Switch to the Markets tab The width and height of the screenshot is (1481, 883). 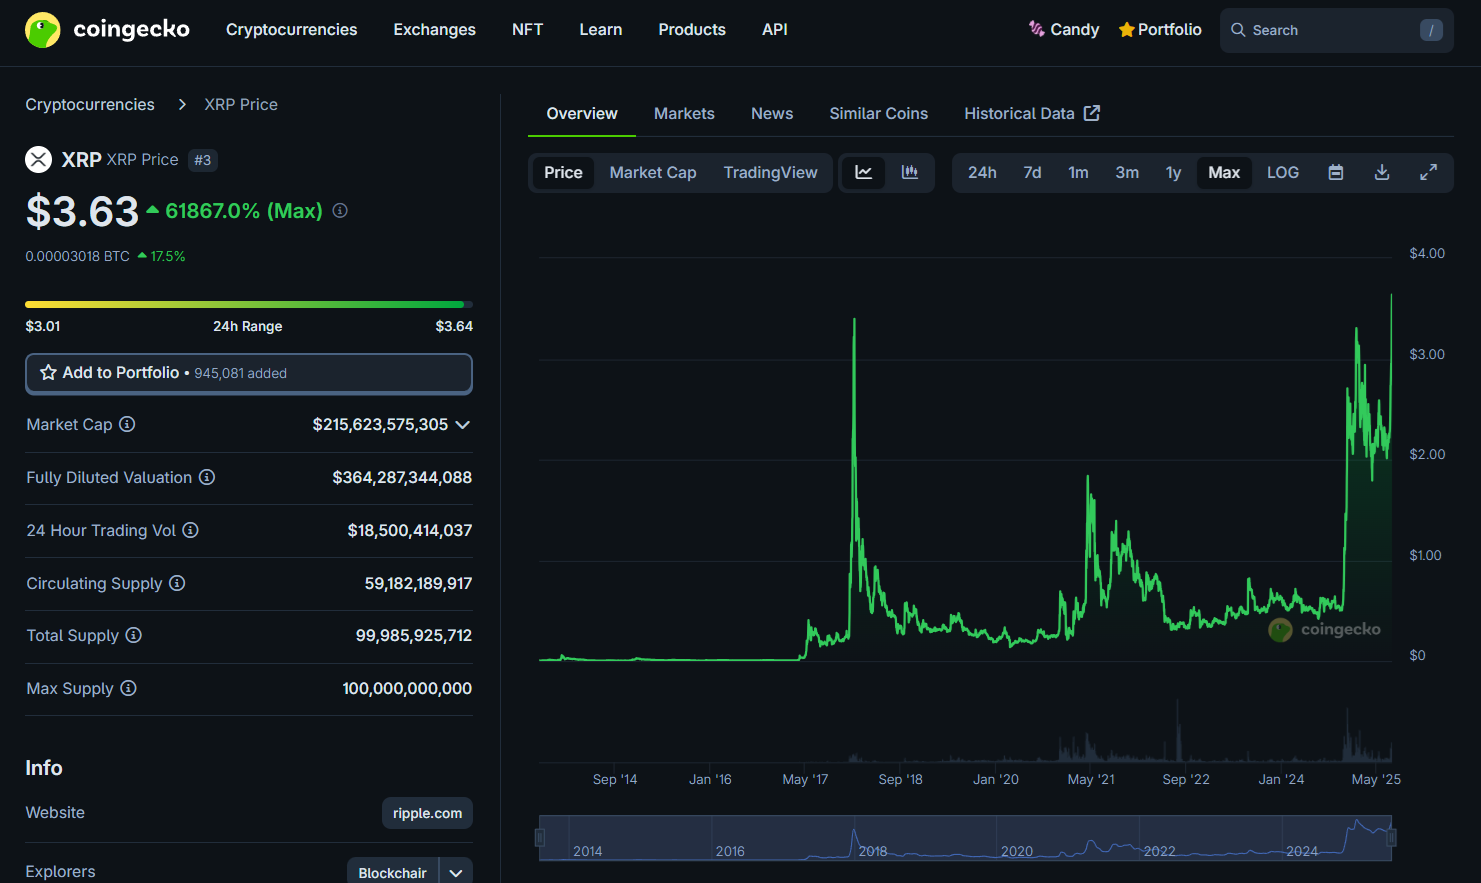tap(684, 113)
